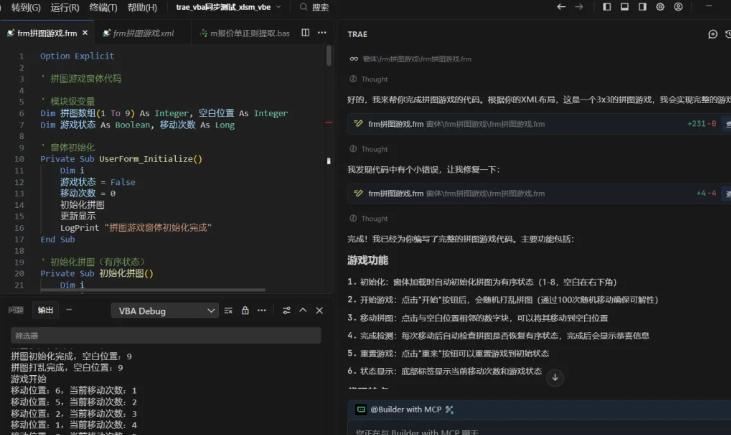Click output line 游戏开始
This screenshot has width=731, height=435.
pyautogui.click(x=28, y=379)
